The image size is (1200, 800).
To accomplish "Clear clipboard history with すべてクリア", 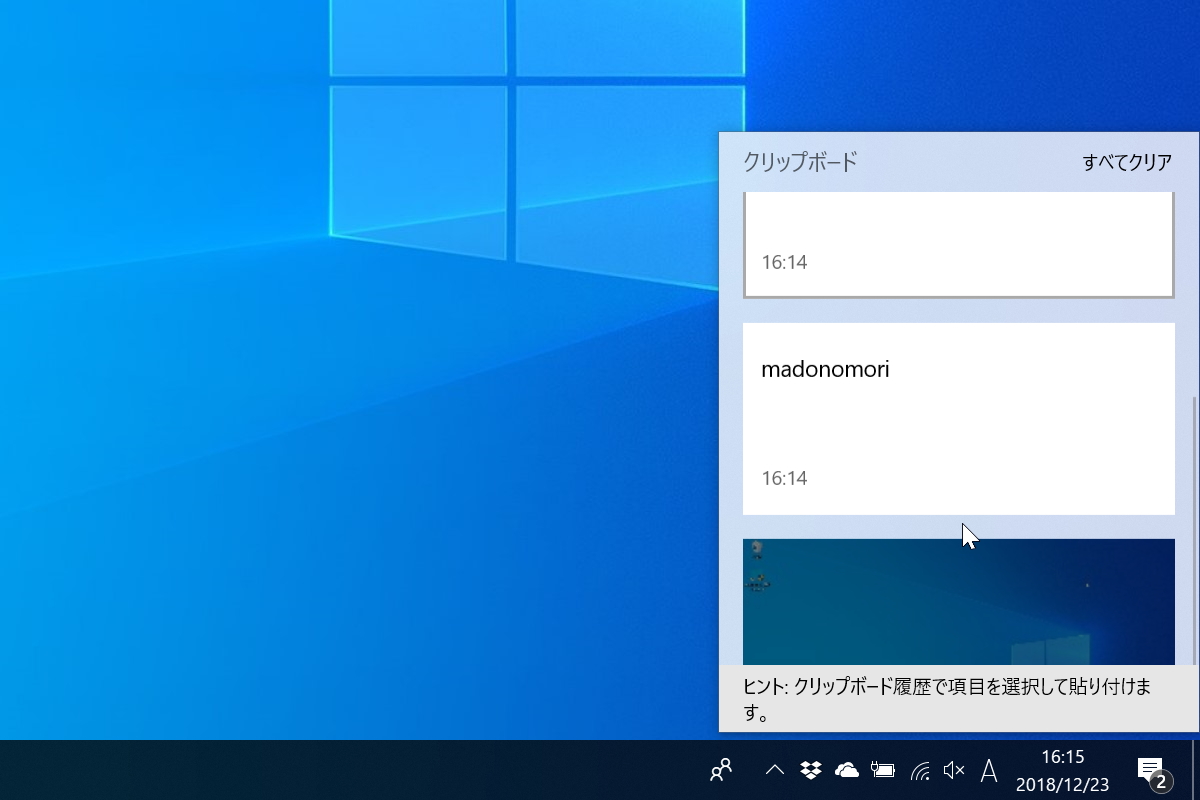I will tap(1128, 162).
